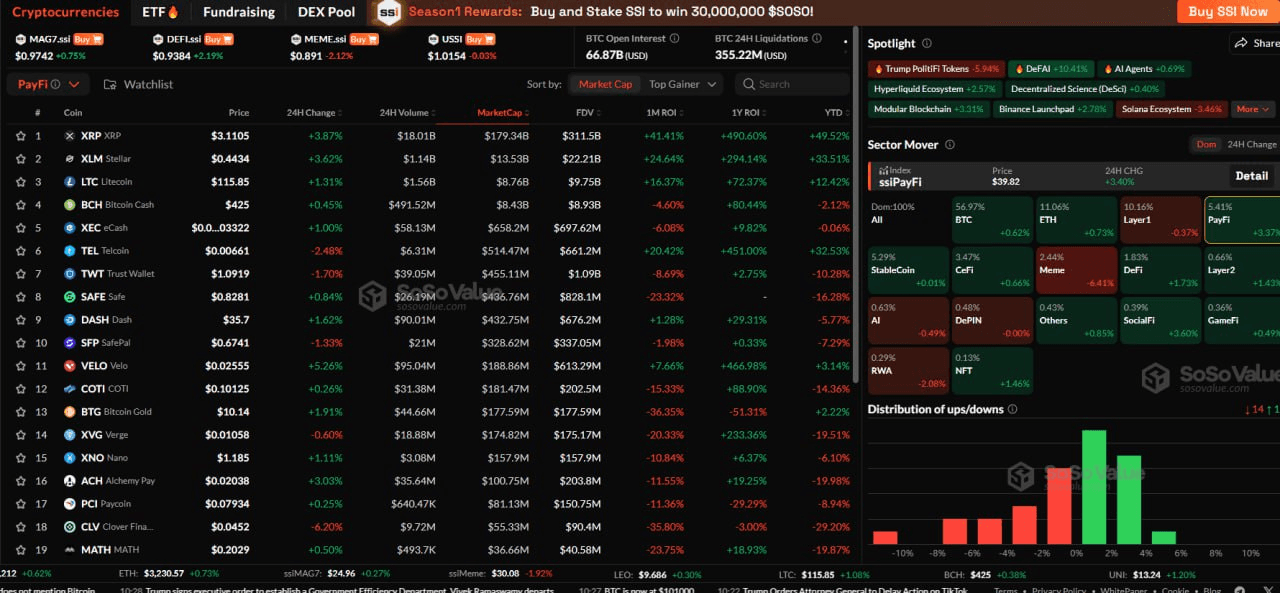This screenshot has width=1280, height=593.
Task: Select the Meme sector tile
Action: pos(1075,270)
